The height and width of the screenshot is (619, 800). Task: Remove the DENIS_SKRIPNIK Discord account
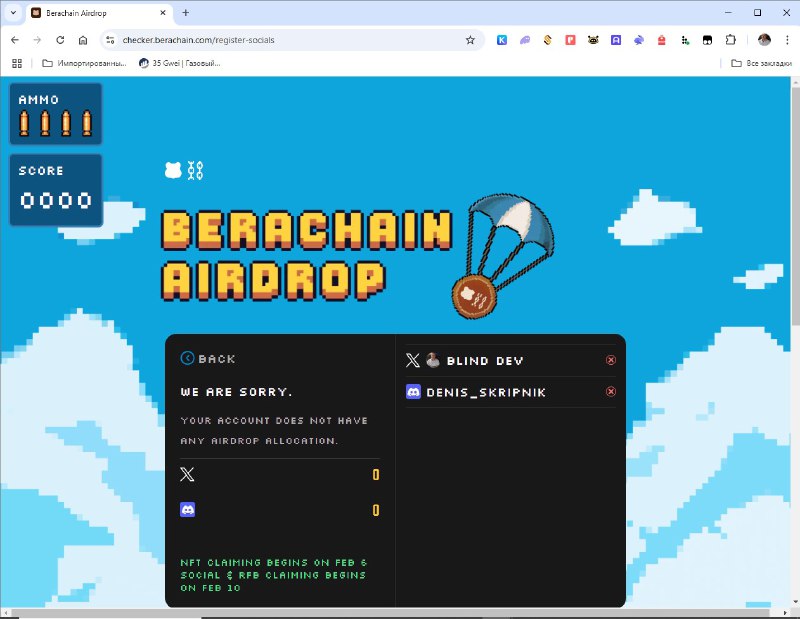(x=610, y=391)
